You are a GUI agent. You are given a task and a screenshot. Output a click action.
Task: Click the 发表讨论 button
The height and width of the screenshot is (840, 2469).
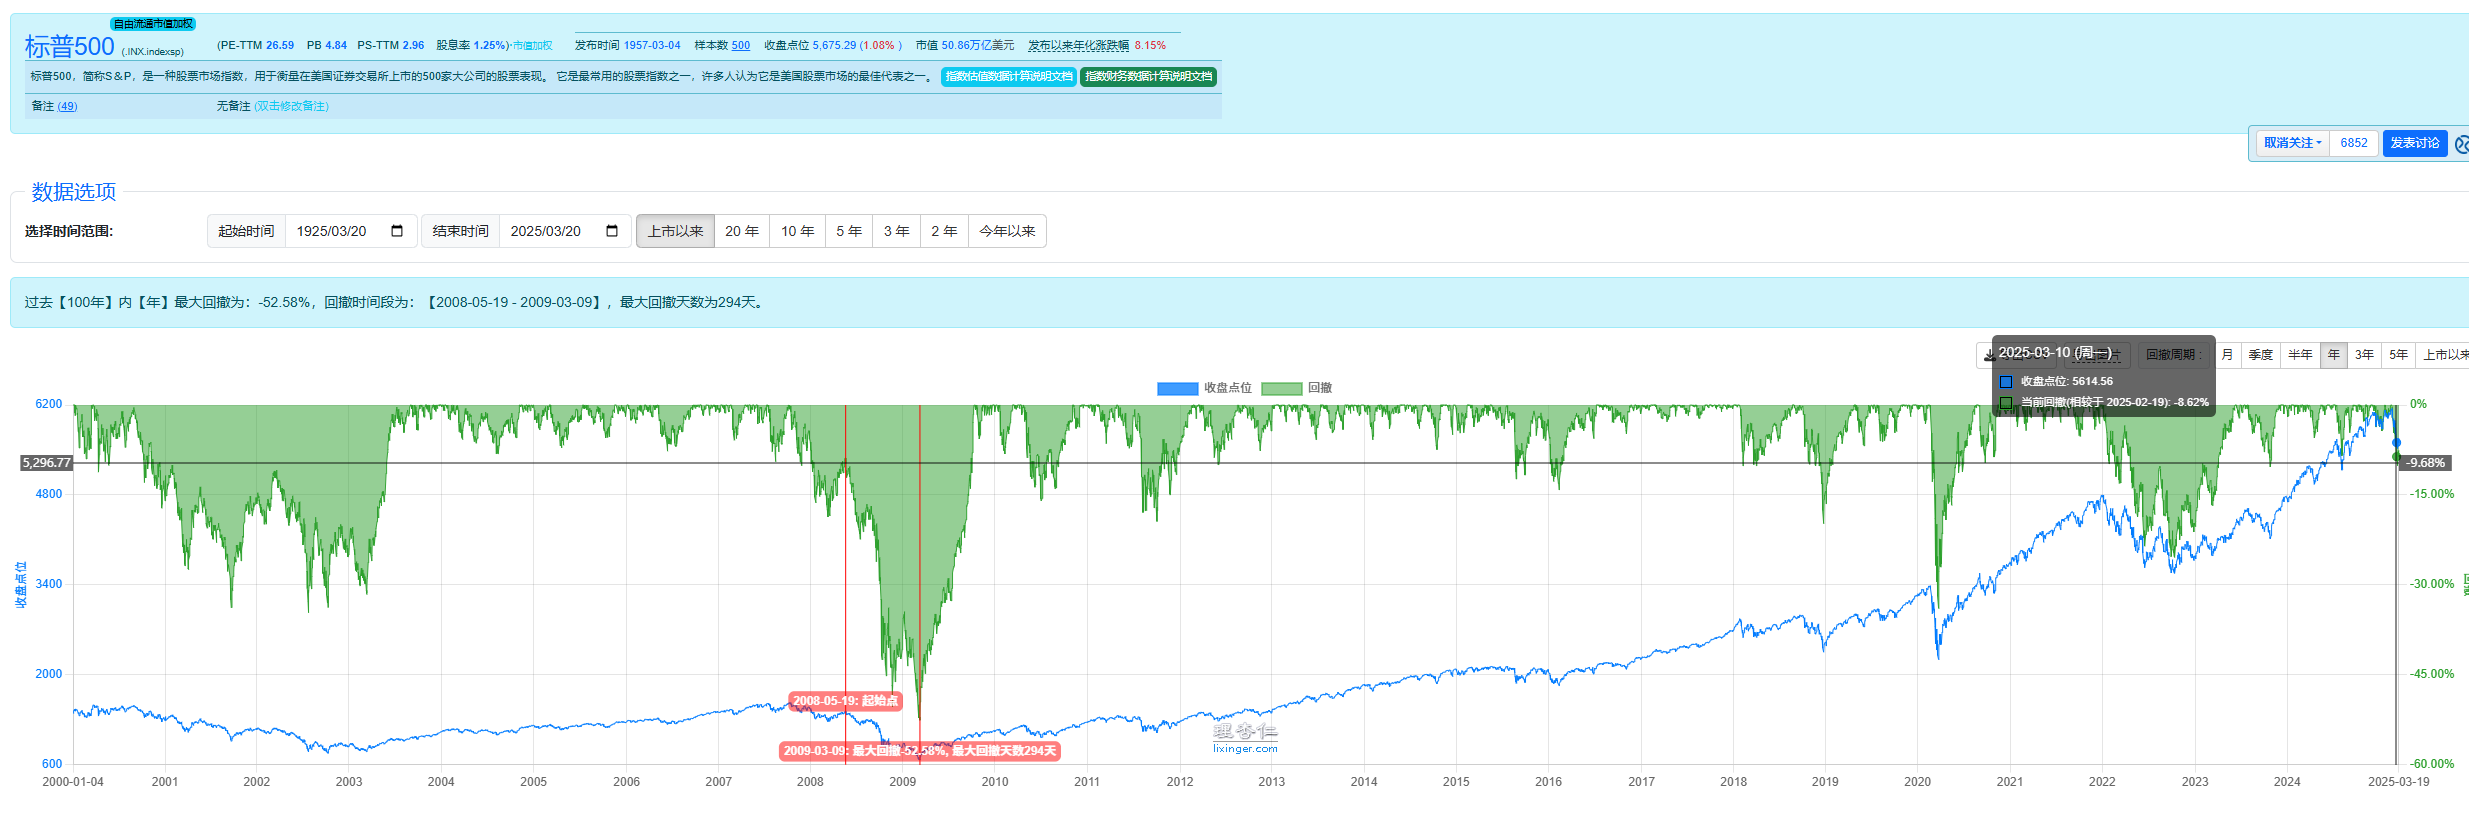coord(2415,143)
